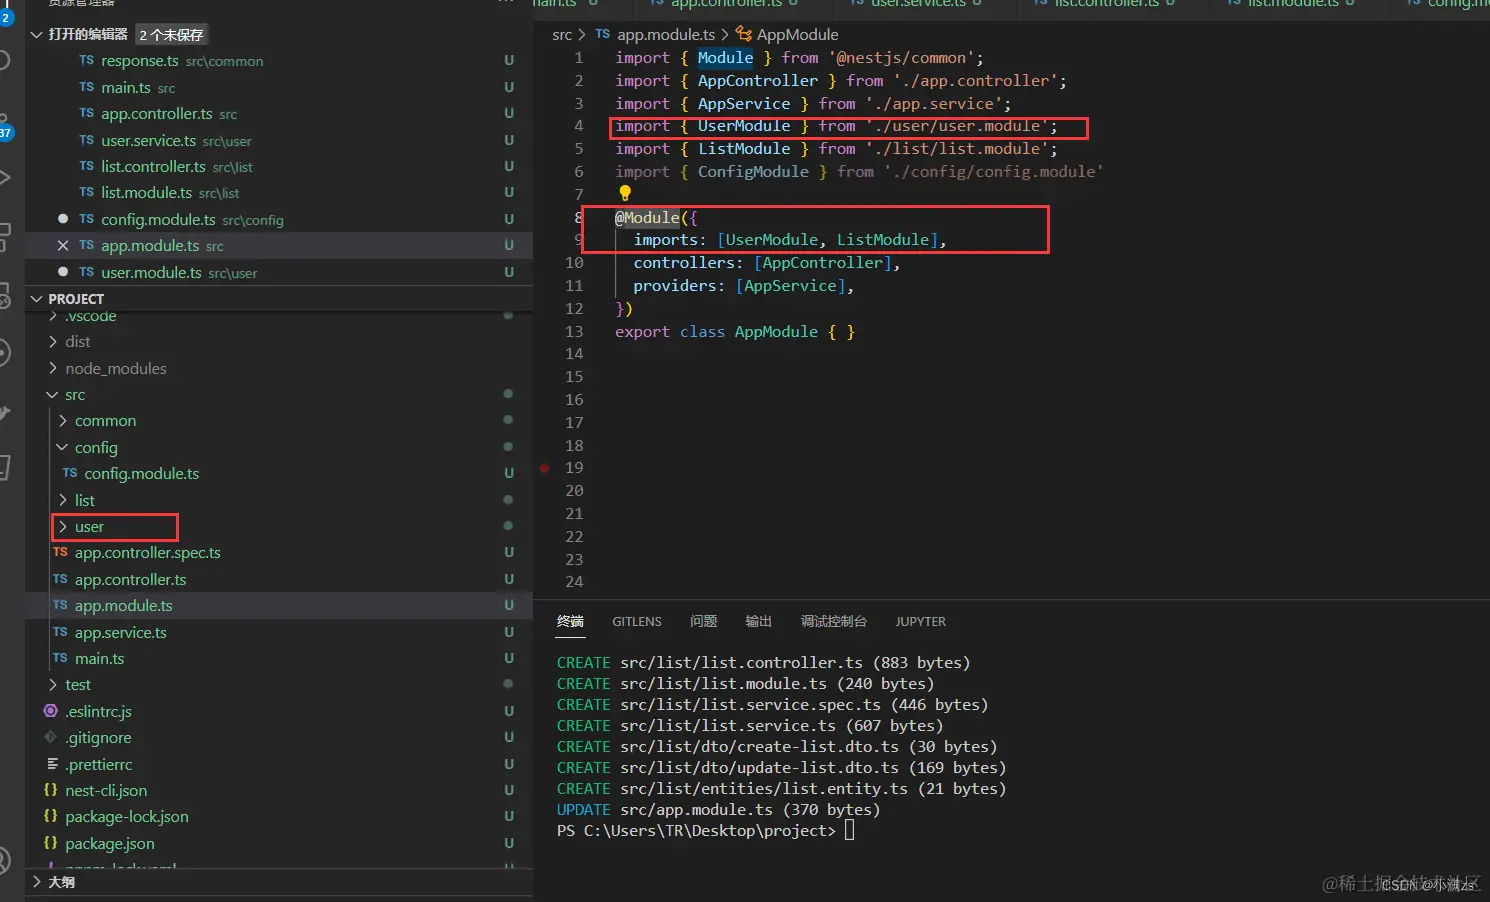Image resolution: width=1490 pixels, height=902 pixels.
Task: Switch to the 输出 output tab
Action: [758, 621]
